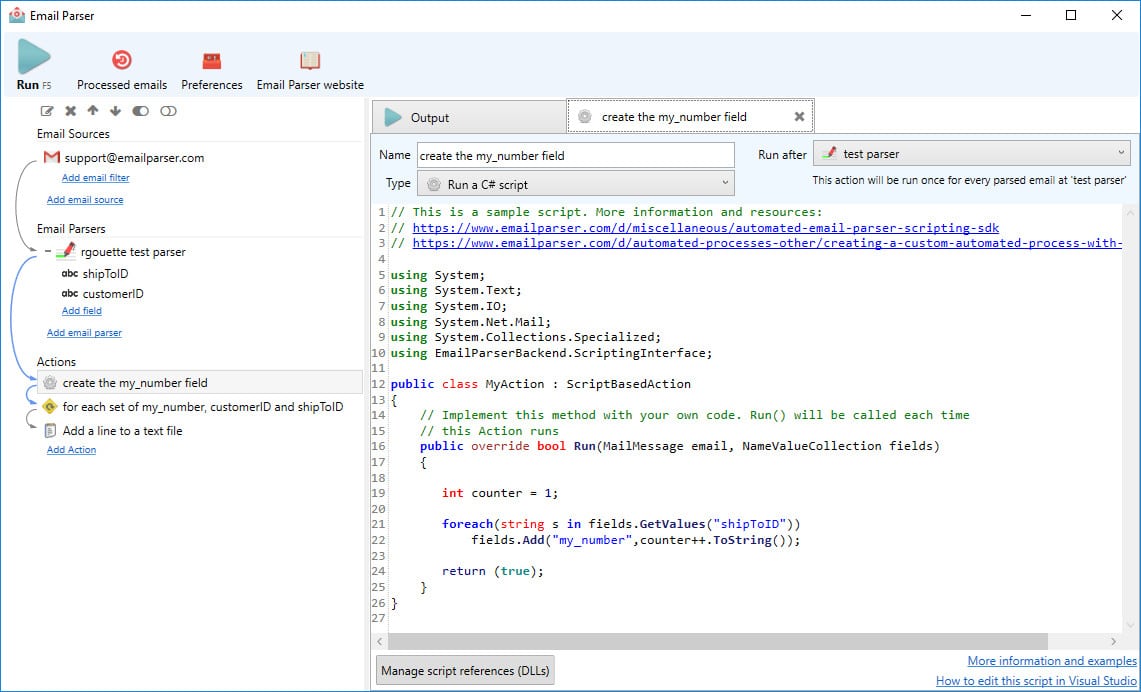Click into the Name input field

point(576,155)
